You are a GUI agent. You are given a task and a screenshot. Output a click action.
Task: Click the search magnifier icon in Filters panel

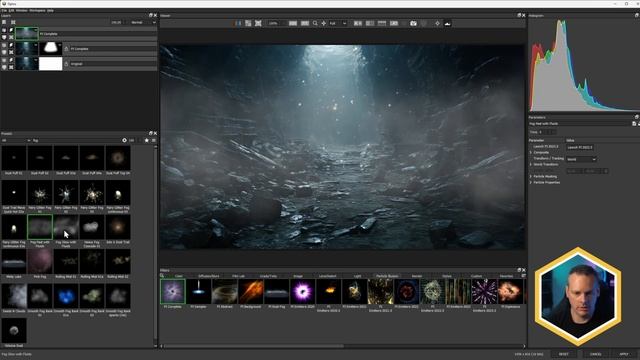(x=162, y=276)
